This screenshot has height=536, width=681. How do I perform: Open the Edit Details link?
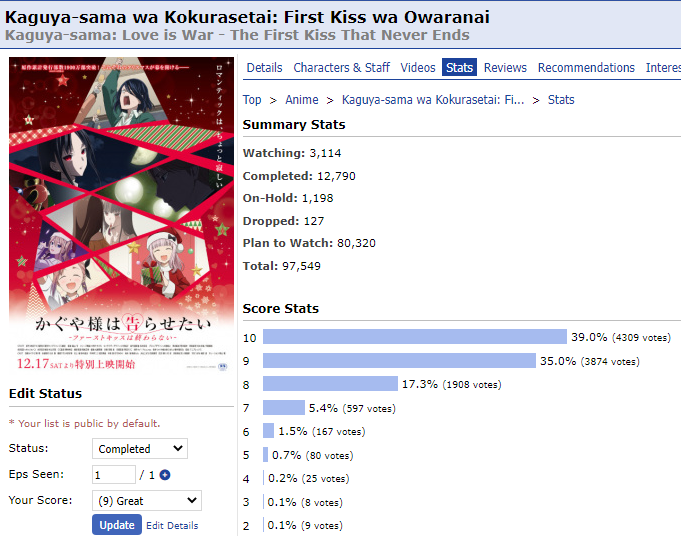(x=172, y=525)
